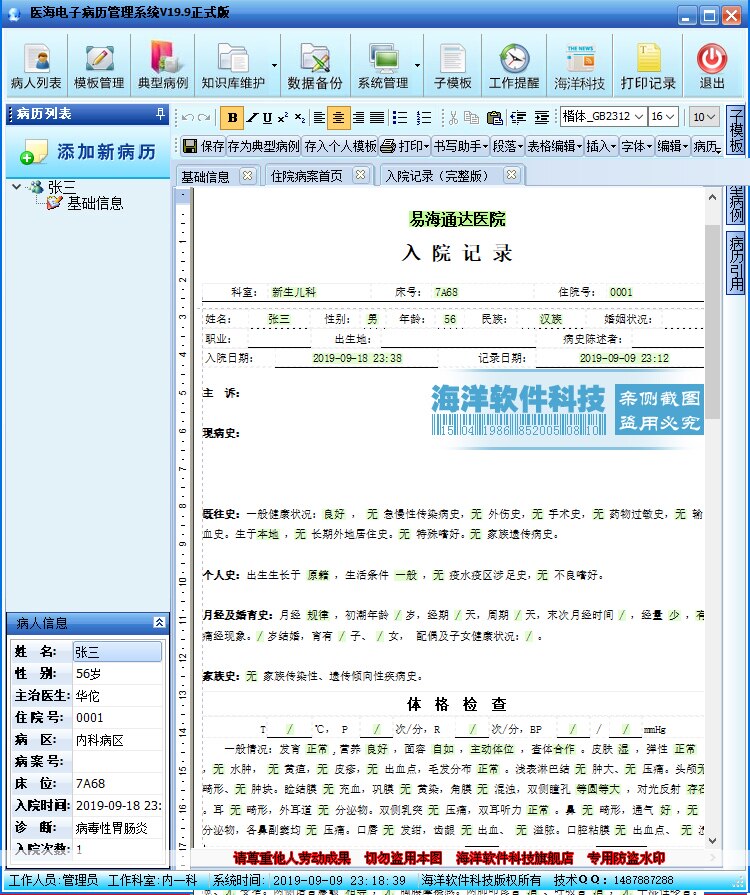This screenshot has width=750, height=895.
Task: Align text left
Action: coord(319,118)
